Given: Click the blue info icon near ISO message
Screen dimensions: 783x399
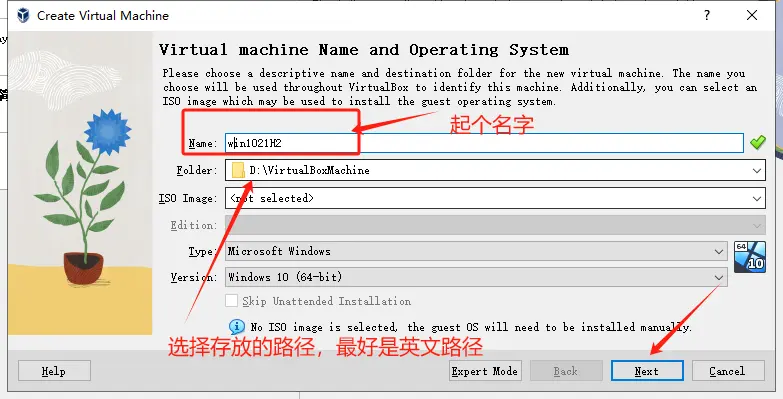Looking at the screenshot, I should pyautogui.click(x=237, y=327).
